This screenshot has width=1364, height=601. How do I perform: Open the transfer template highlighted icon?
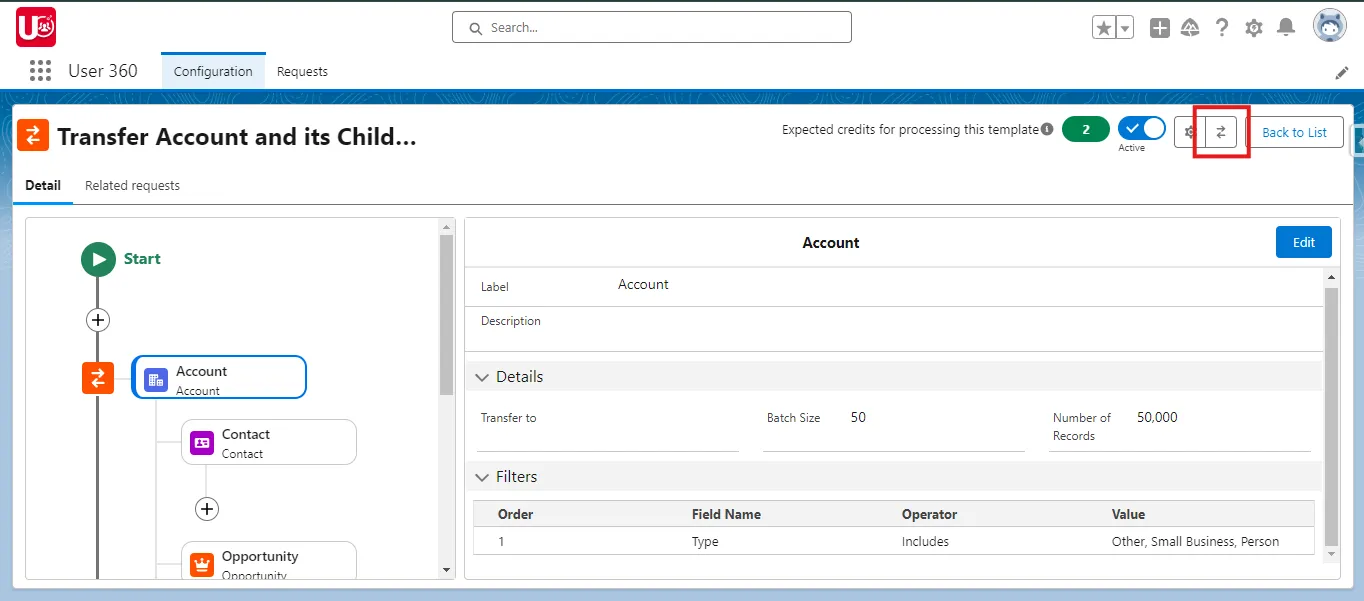(1221, 131)
